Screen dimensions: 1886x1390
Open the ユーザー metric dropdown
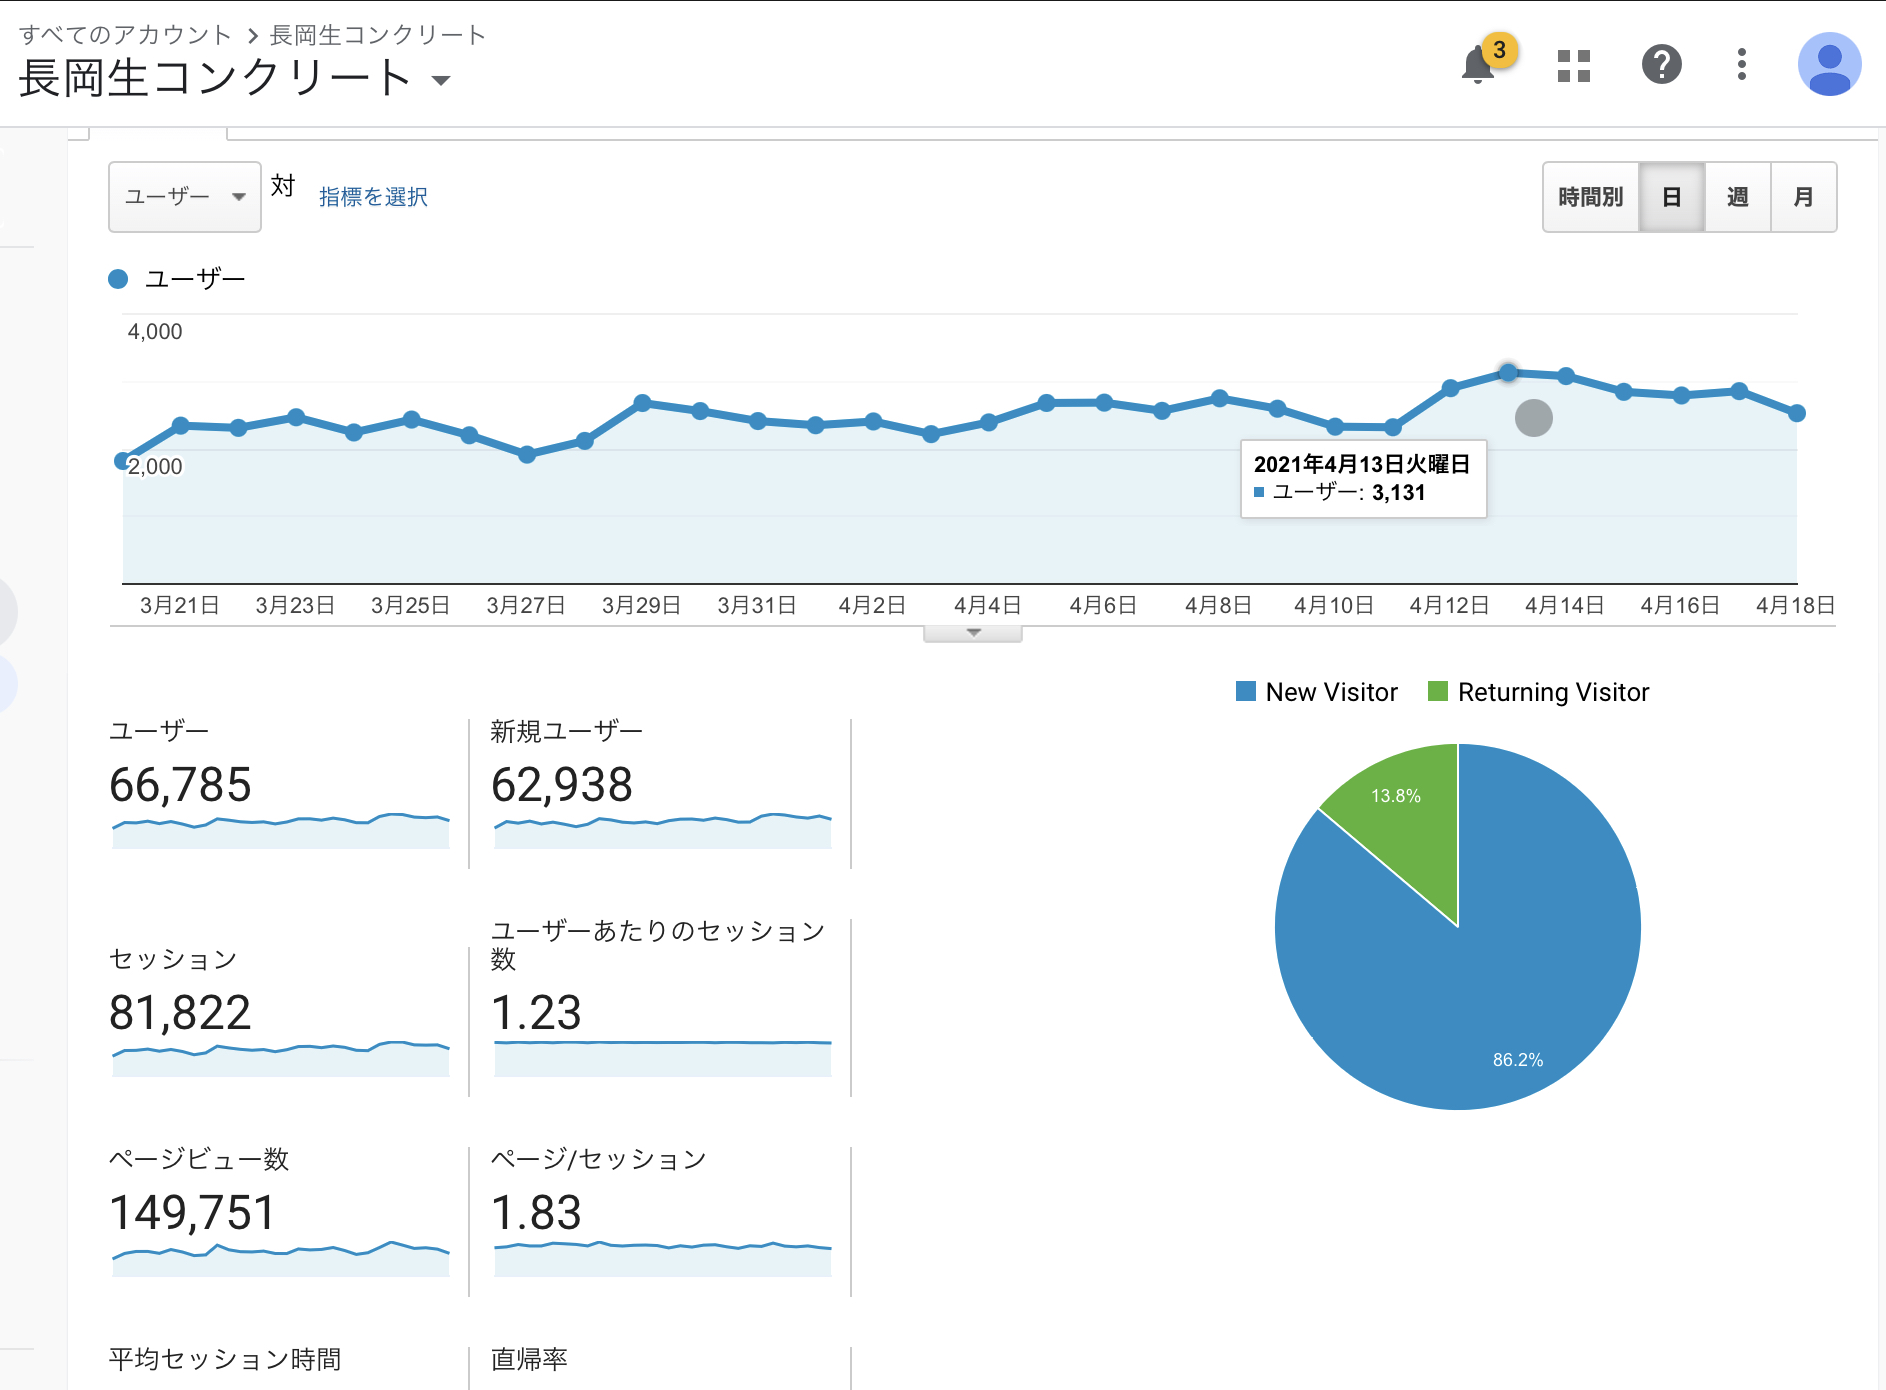(185, 197)
